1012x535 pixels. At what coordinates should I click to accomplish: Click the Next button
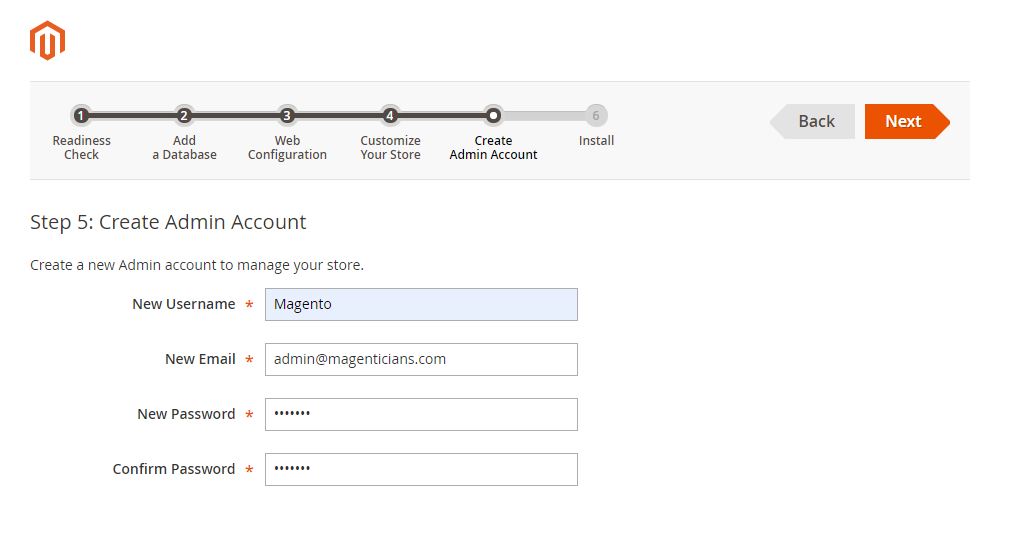[x=907, y=121]
